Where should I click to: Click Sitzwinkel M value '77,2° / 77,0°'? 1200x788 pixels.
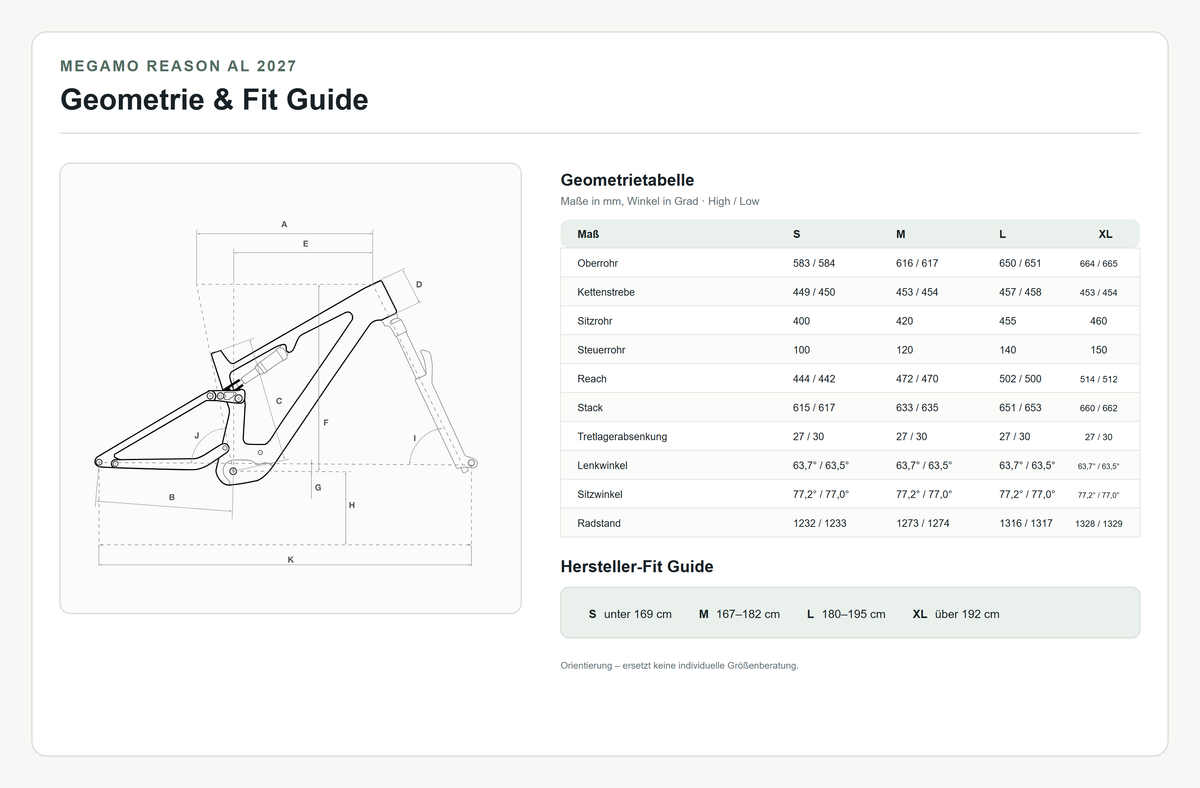pos(924,495)
